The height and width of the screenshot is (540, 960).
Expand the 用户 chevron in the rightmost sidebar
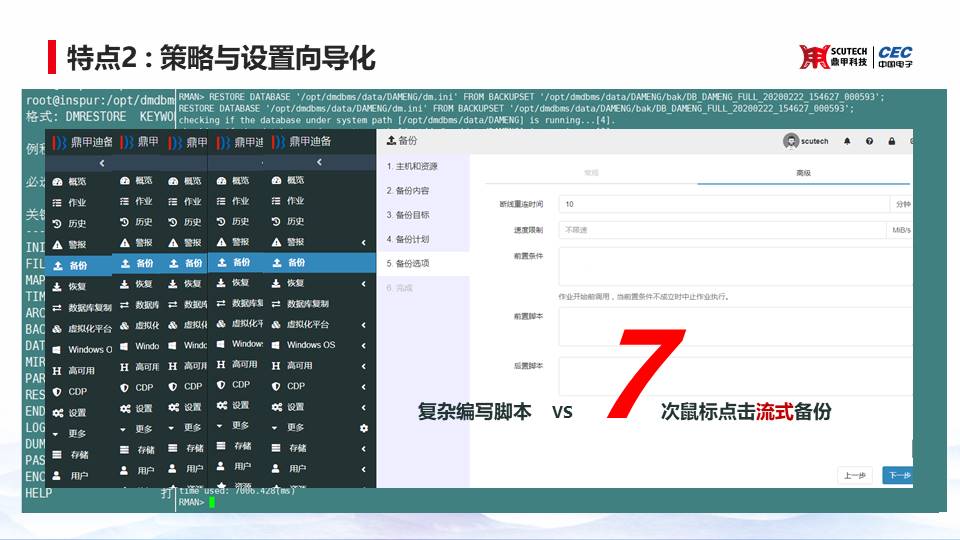(x=364, y=469)
